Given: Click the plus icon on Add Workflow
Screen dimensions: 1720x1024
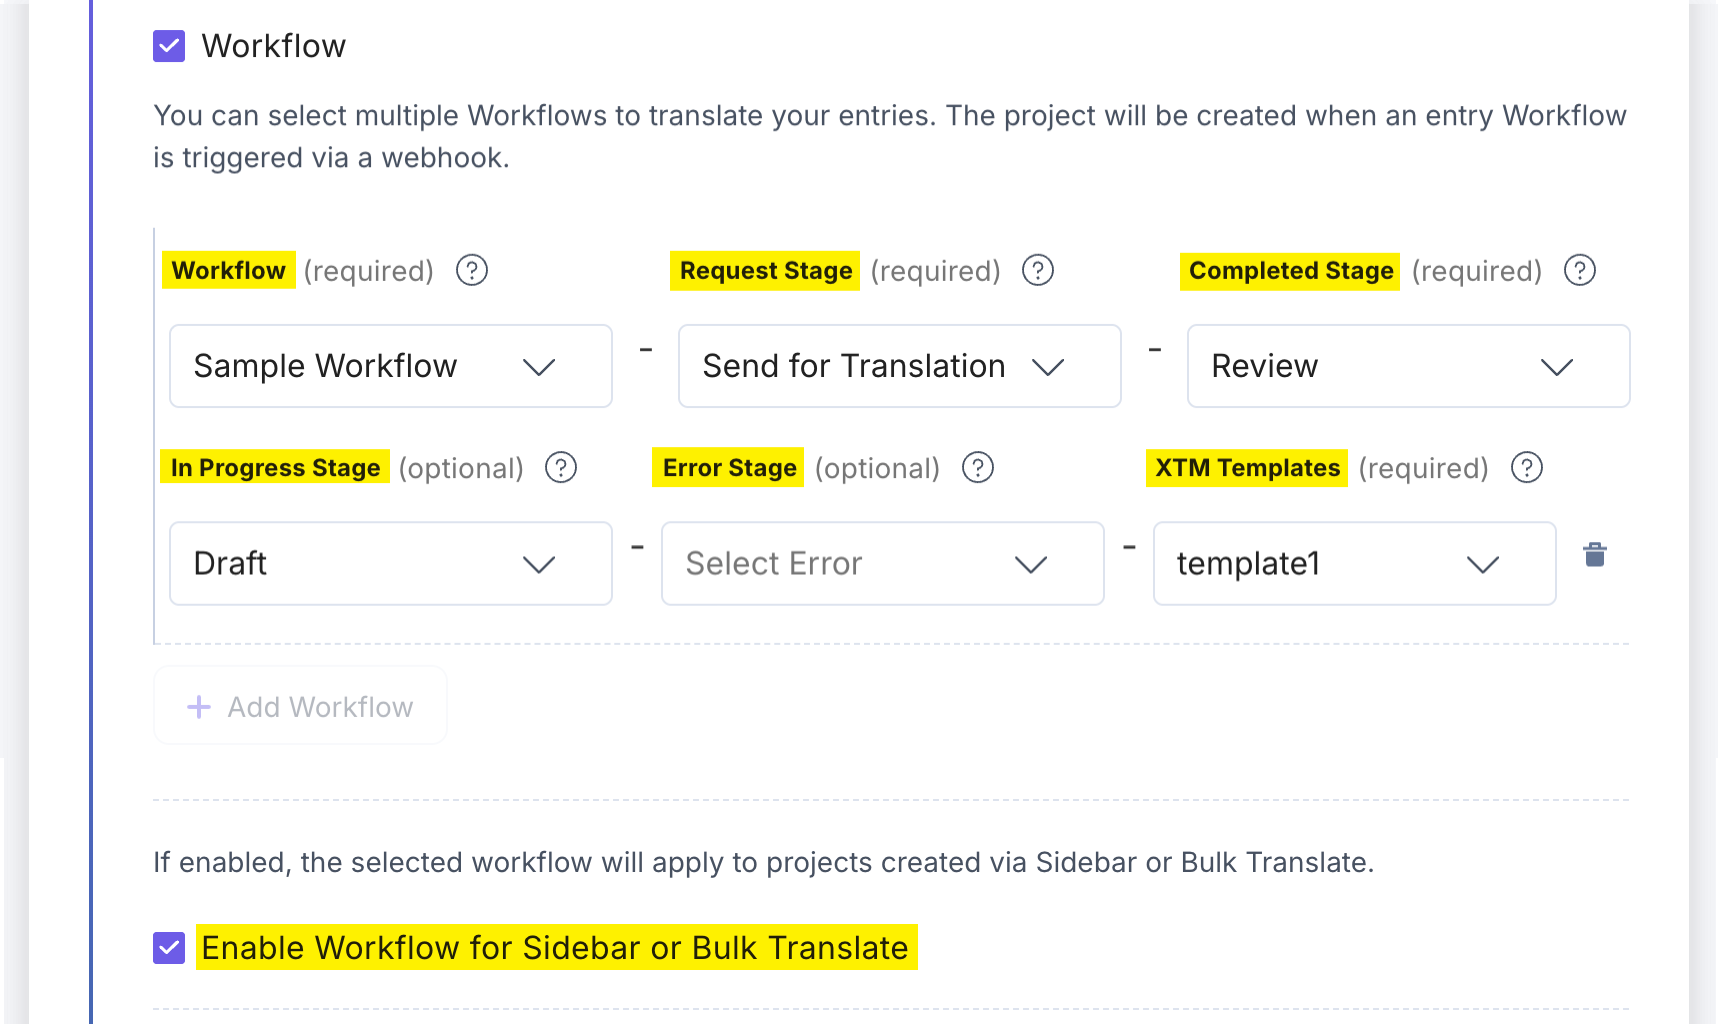Looking at the screenshot, I should click(x=199, y=706).
